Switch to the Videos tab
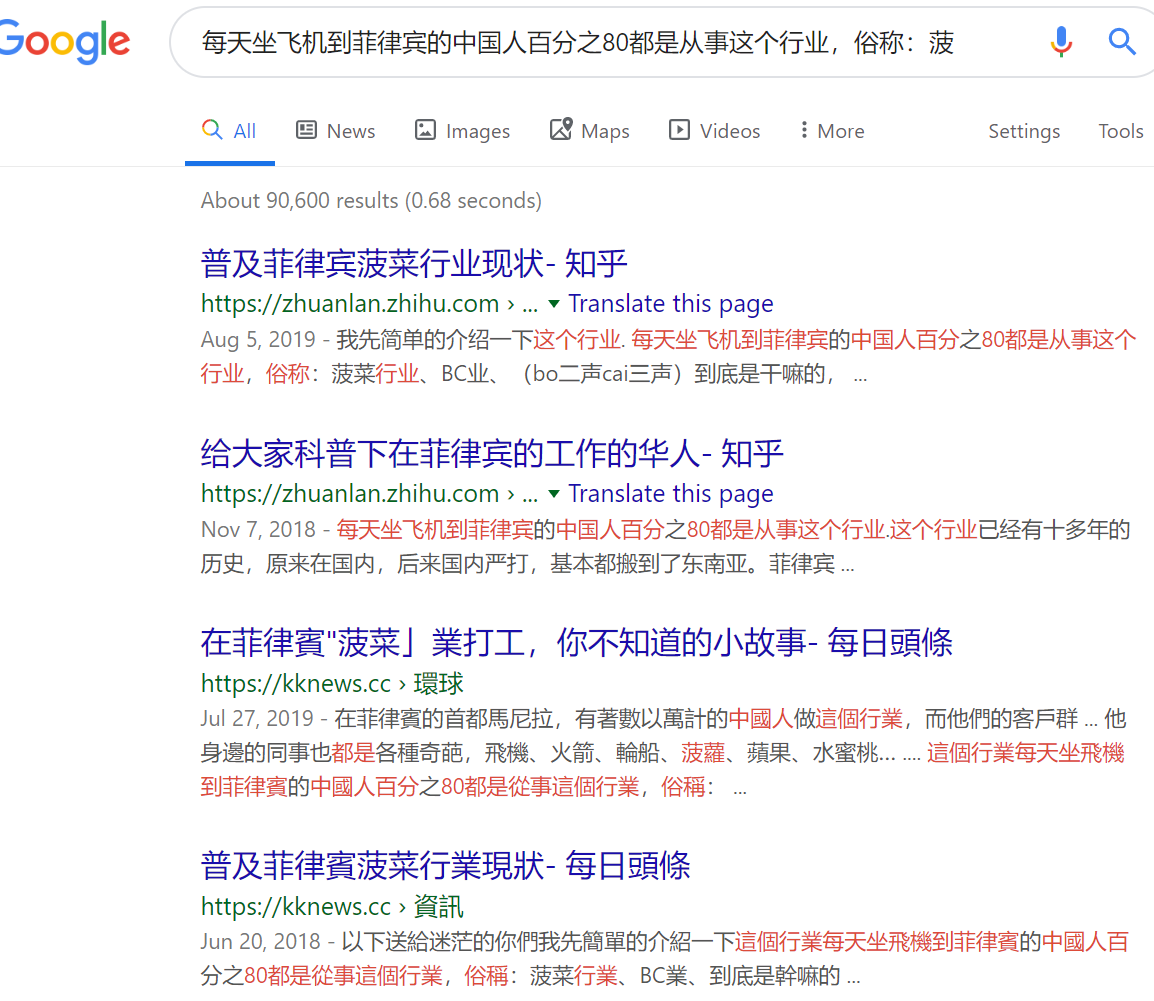 click(x=715, y=131)
